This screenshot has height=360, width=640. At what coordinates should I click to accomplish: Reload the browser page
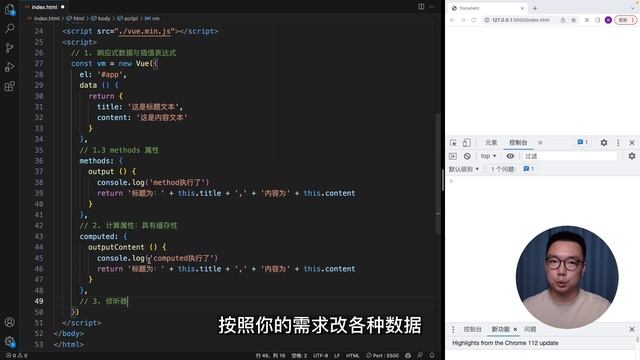(473, 20)
